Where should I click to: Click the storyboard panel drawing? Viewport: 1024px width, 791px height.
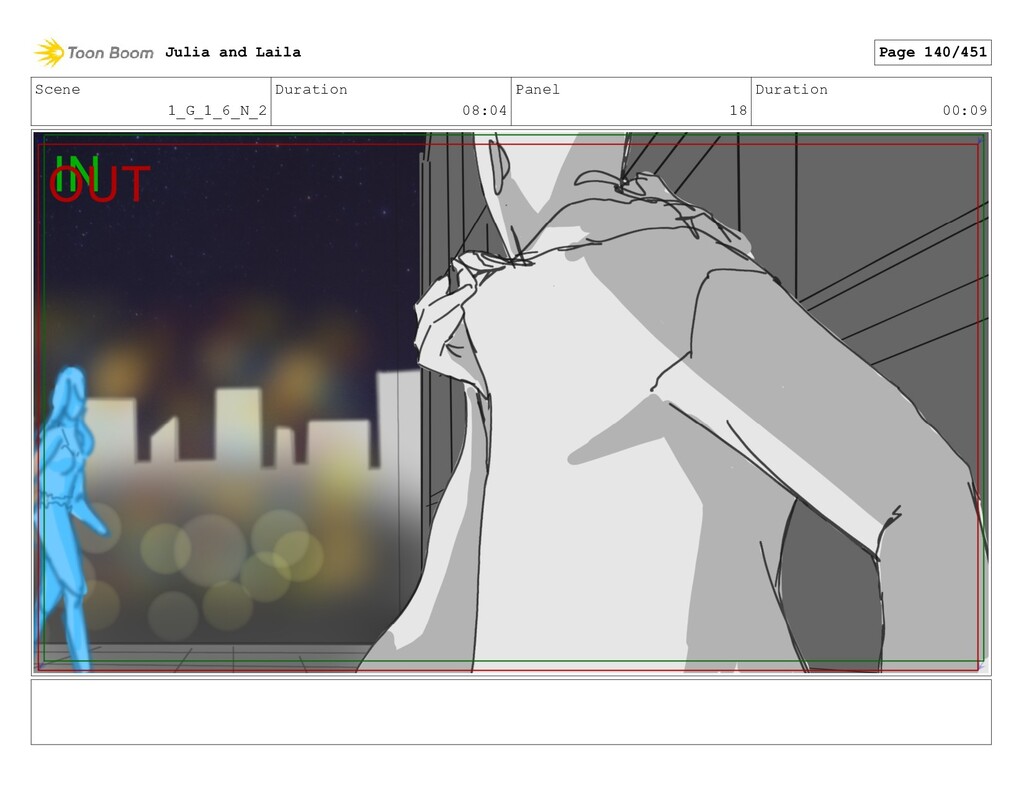click(511, 402)
